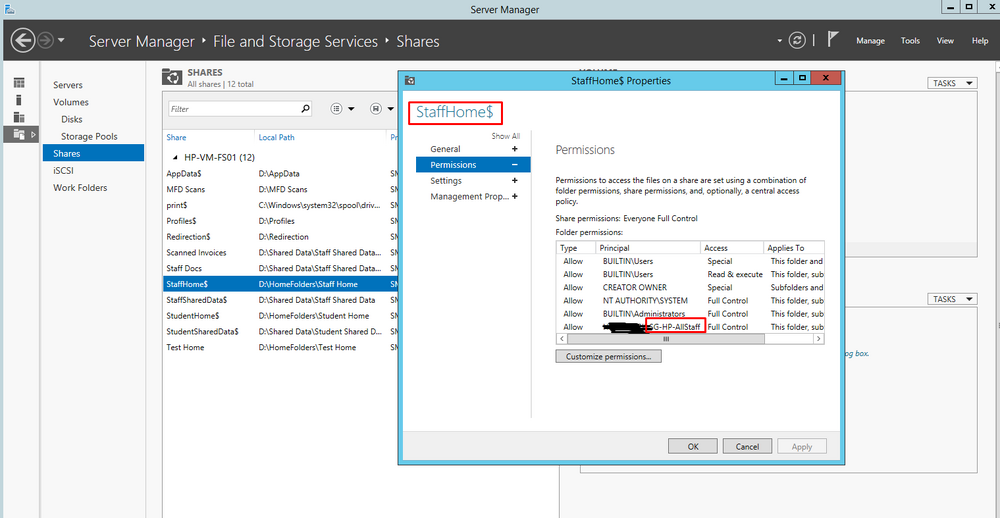1000x518 pixels.
Task: Select the Staff Docs share row
Action: 281,269
